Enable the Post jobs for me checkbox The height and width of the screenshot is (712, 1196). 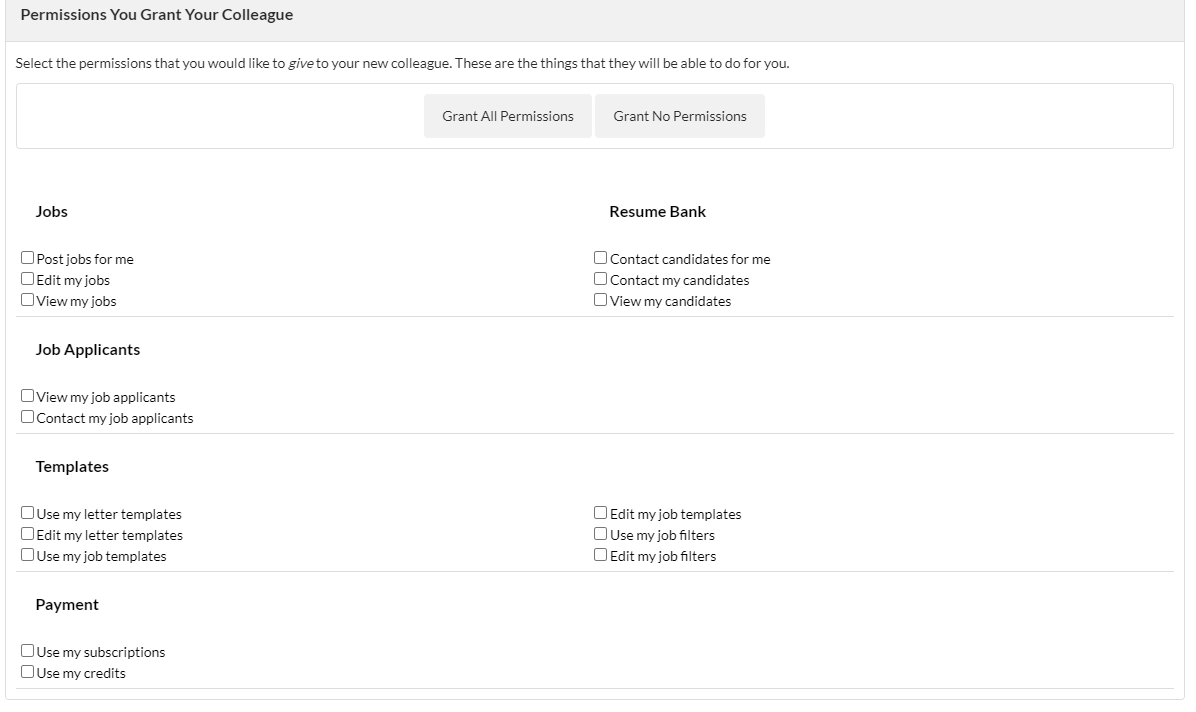28,258
